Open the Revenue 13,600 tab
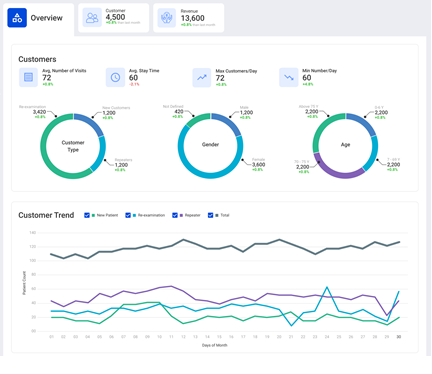 [x=189, y=18]
